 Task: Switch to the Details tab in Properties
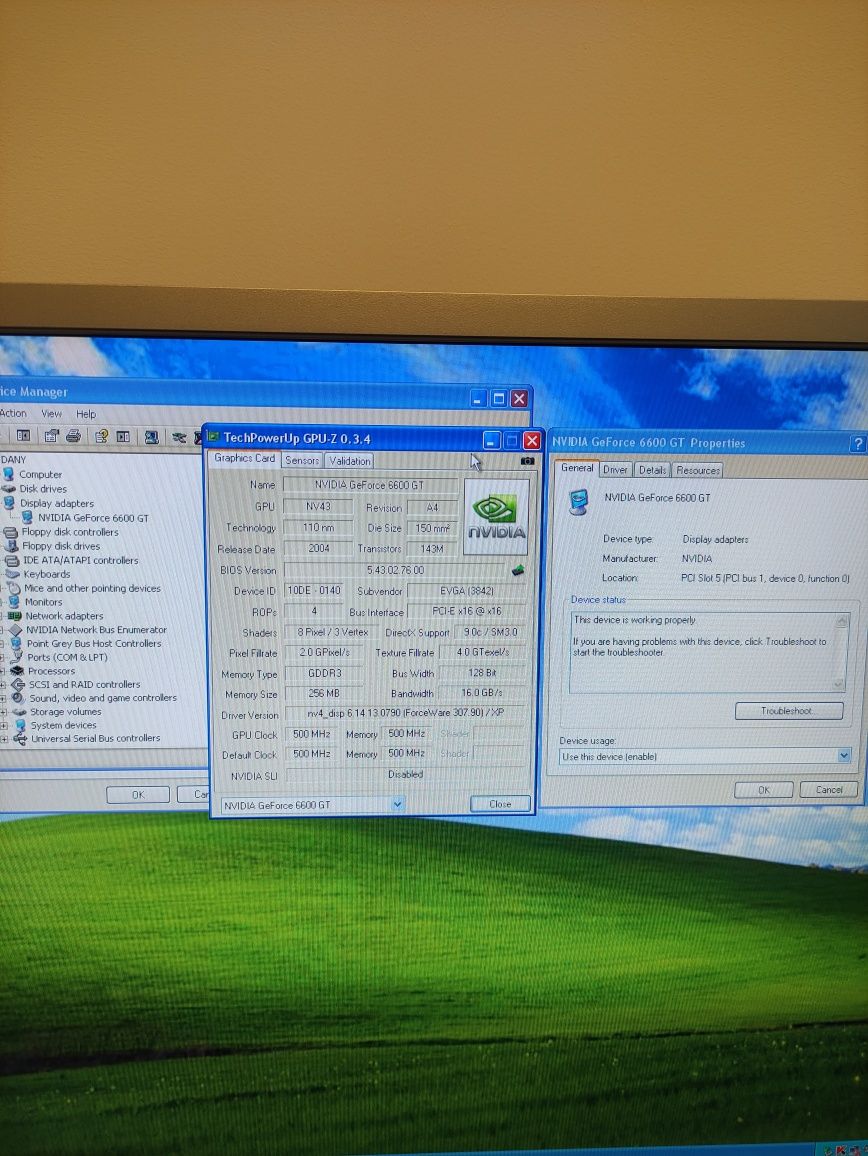click(x=652, y=470)
